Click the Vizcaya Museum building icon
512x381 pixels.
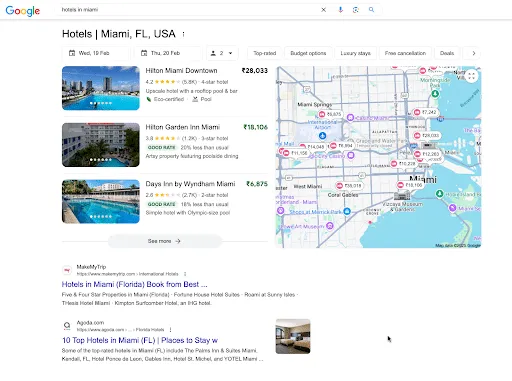click(402, 195)
